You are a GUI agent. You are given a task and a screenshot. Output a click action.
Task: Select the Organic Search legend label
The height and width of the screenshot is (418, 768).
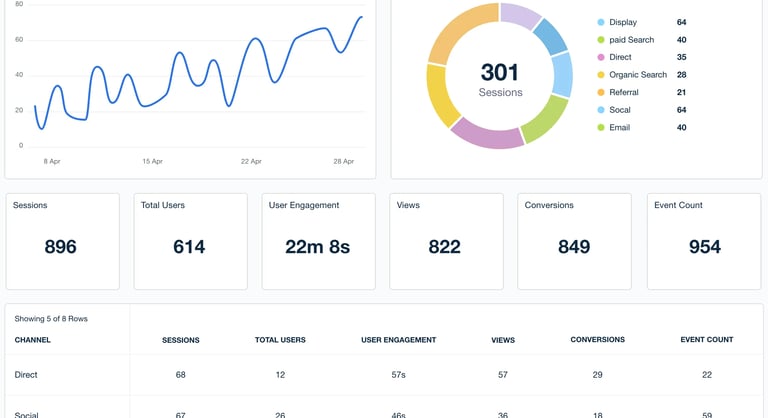pyautogui.click(x=638, y=74)
